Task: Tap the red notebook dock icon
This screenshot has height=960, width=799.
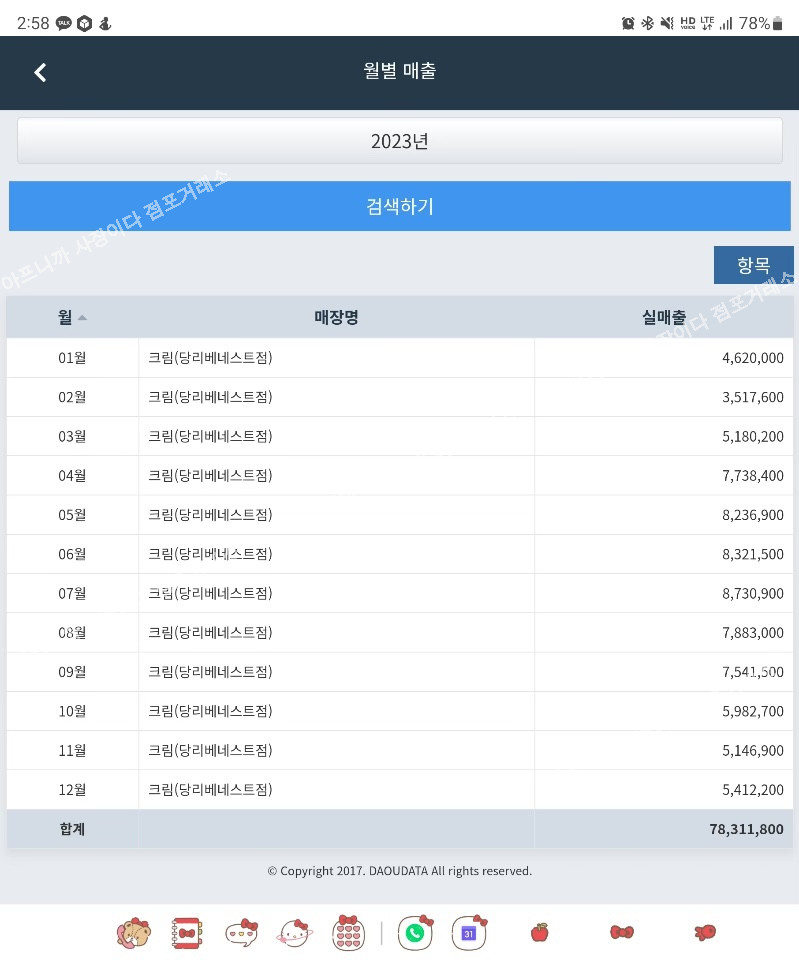Action: click(187, 932)
